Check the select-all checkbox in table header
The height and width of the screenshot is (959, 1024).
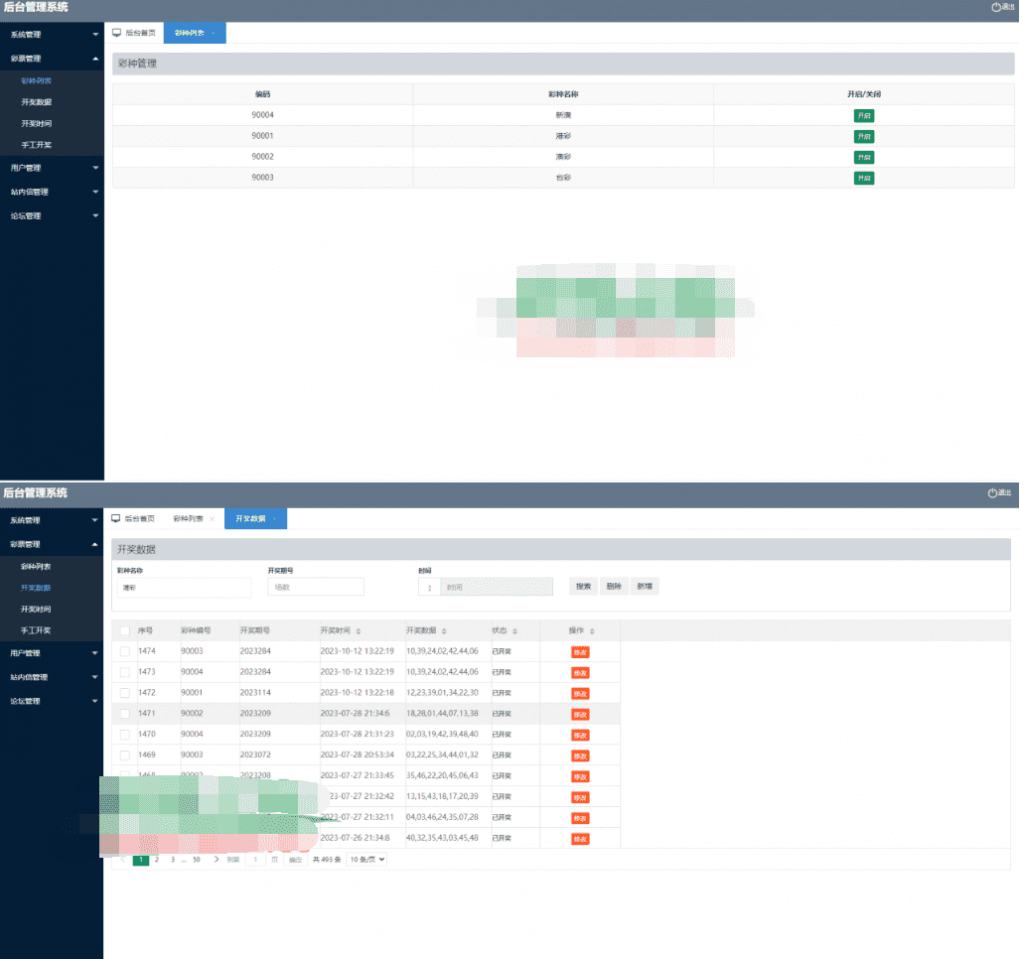pyautogui.click(x=125, y=631)
